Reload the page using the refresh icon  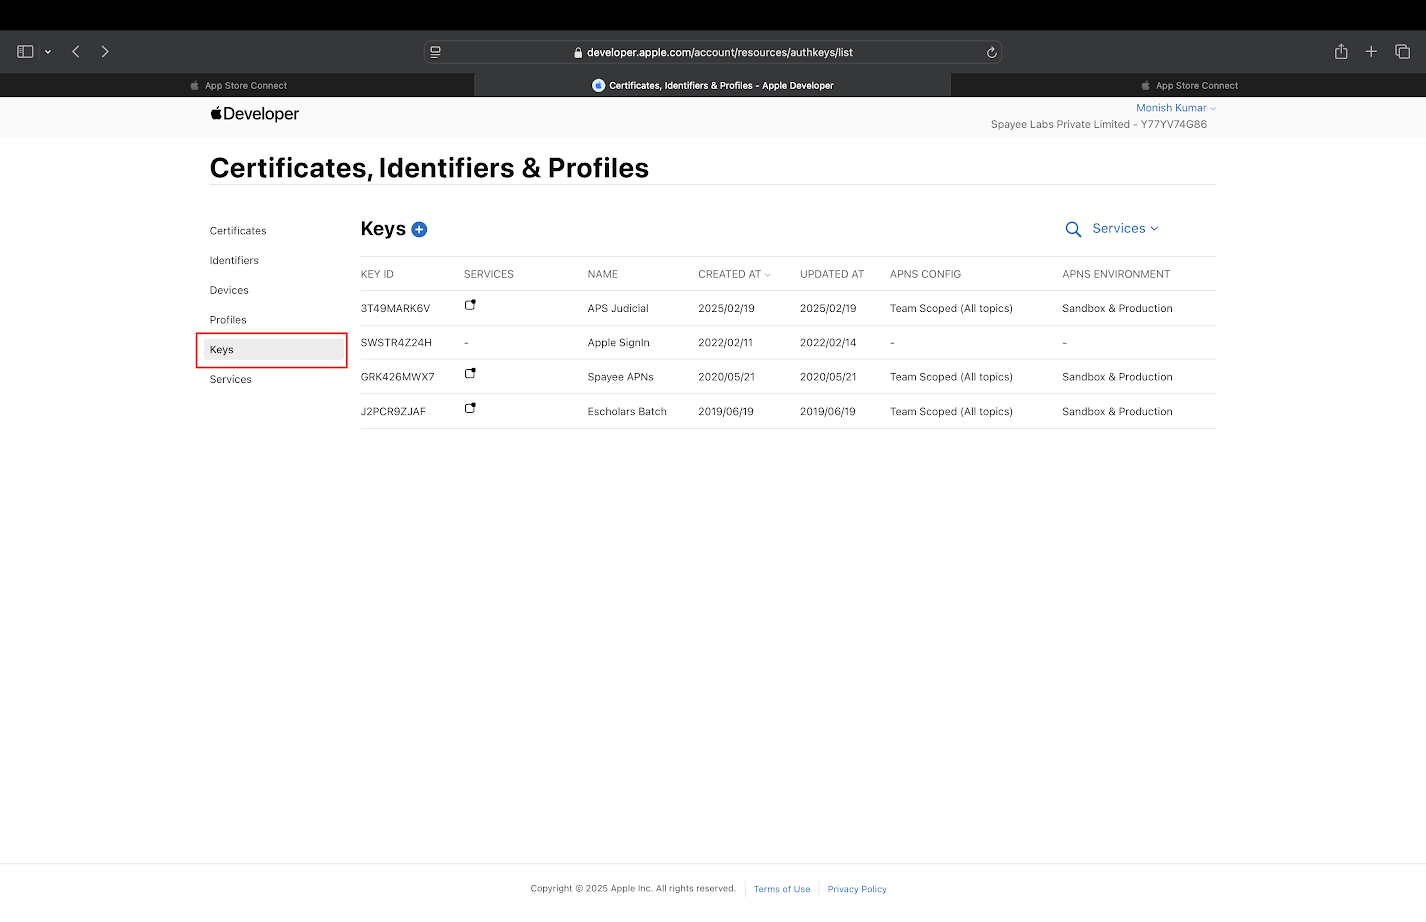(x=991, y=52)
